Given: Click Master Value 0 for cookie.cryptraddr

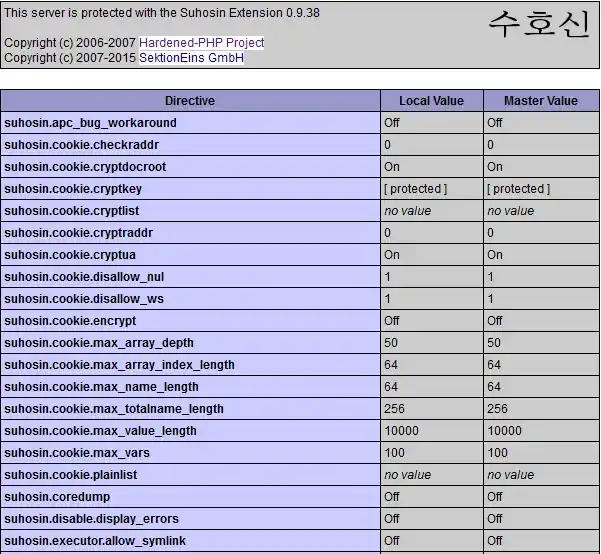Looking at the screenshot, I should point(491,233).
